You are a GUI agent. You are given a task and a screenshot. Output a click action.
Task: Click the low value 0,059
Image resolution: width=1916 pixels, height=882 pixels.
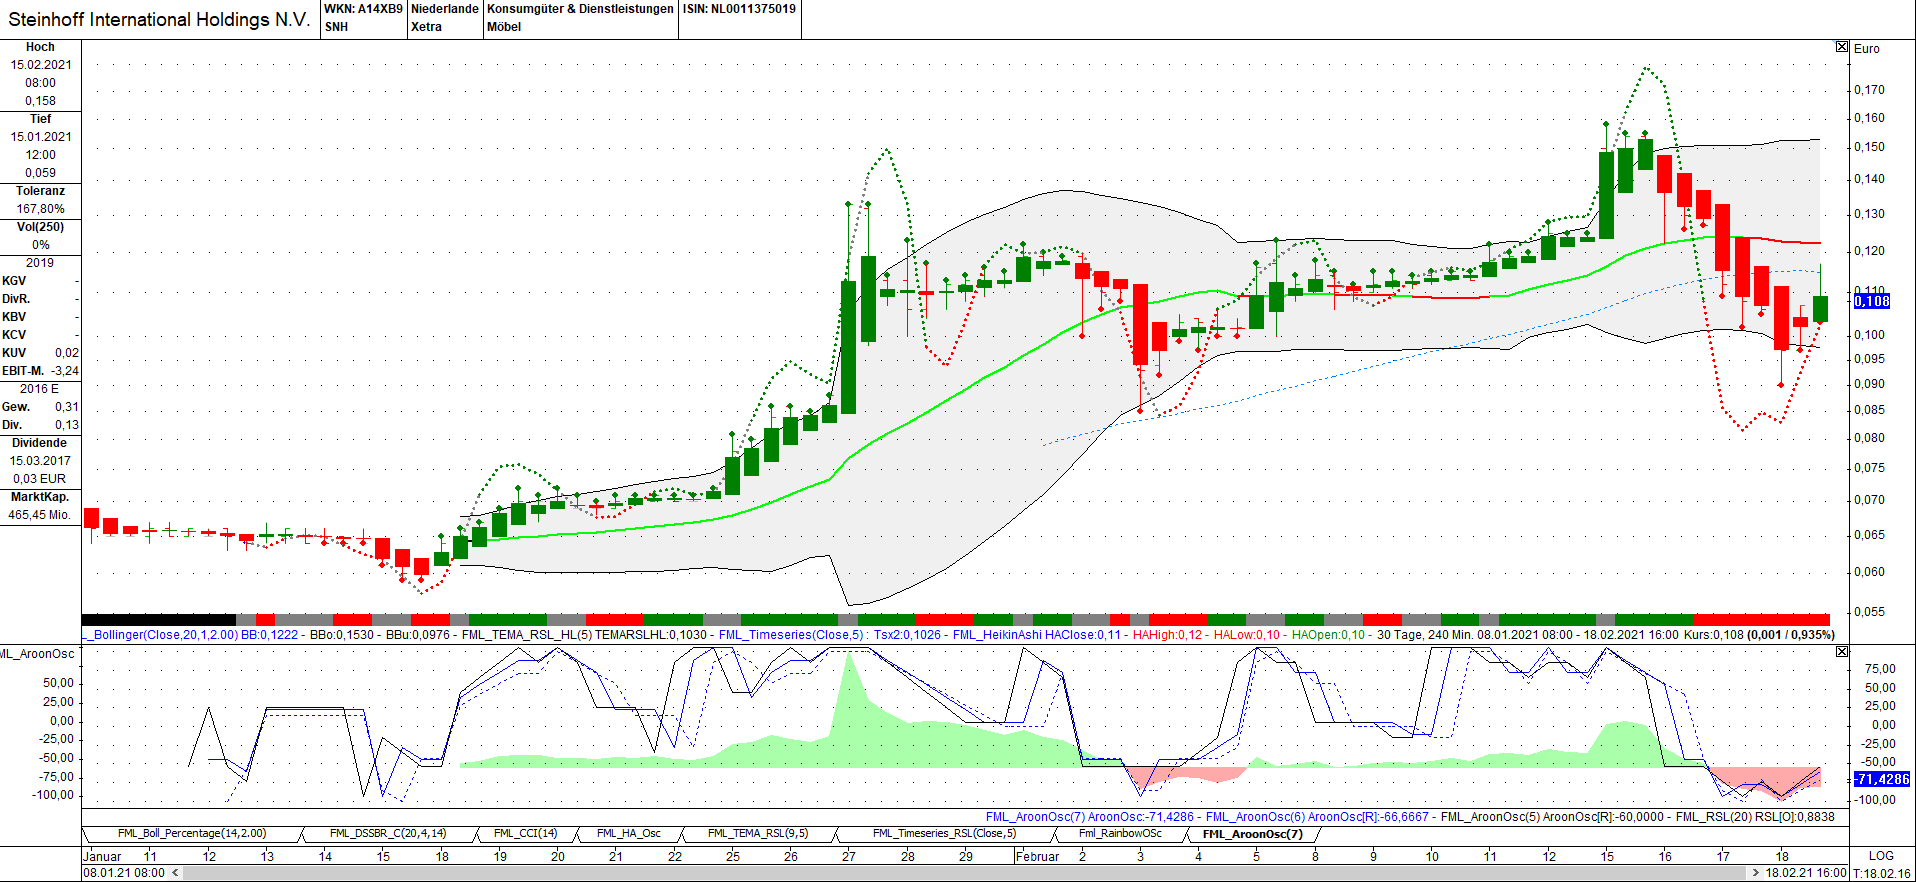[x=41, y=173]
